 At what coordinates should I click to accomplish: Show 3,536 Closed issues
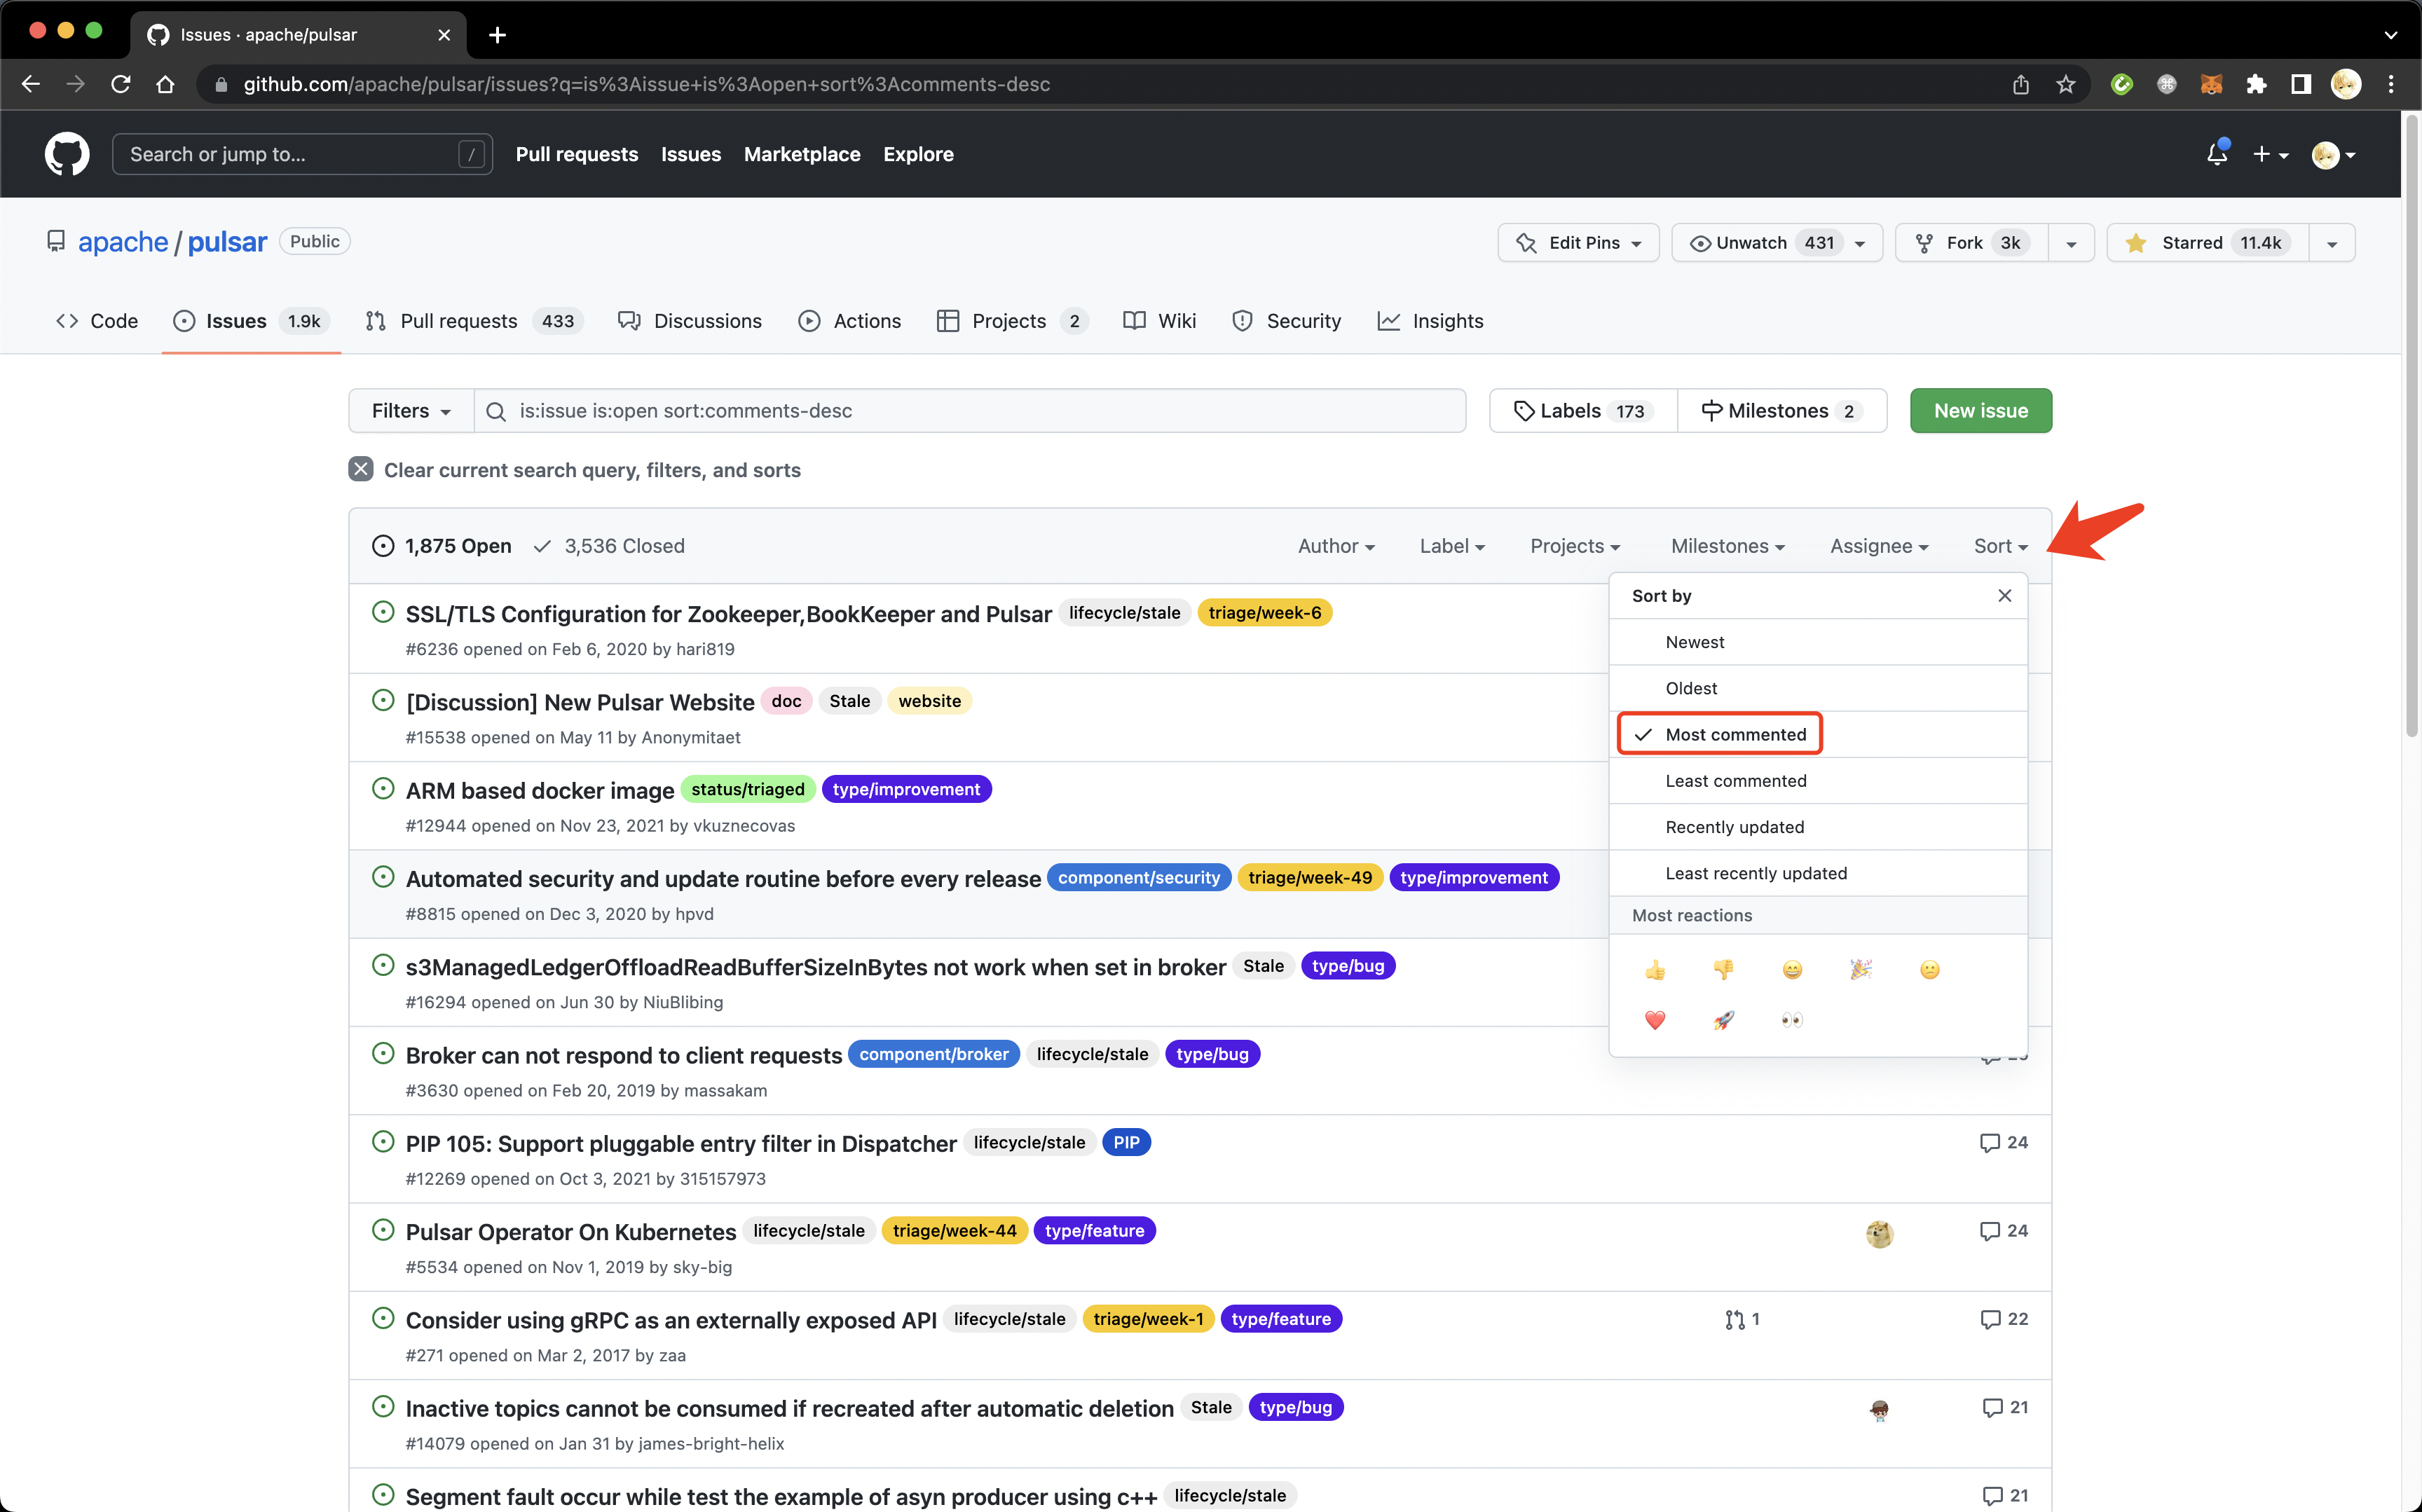(609, 546)
